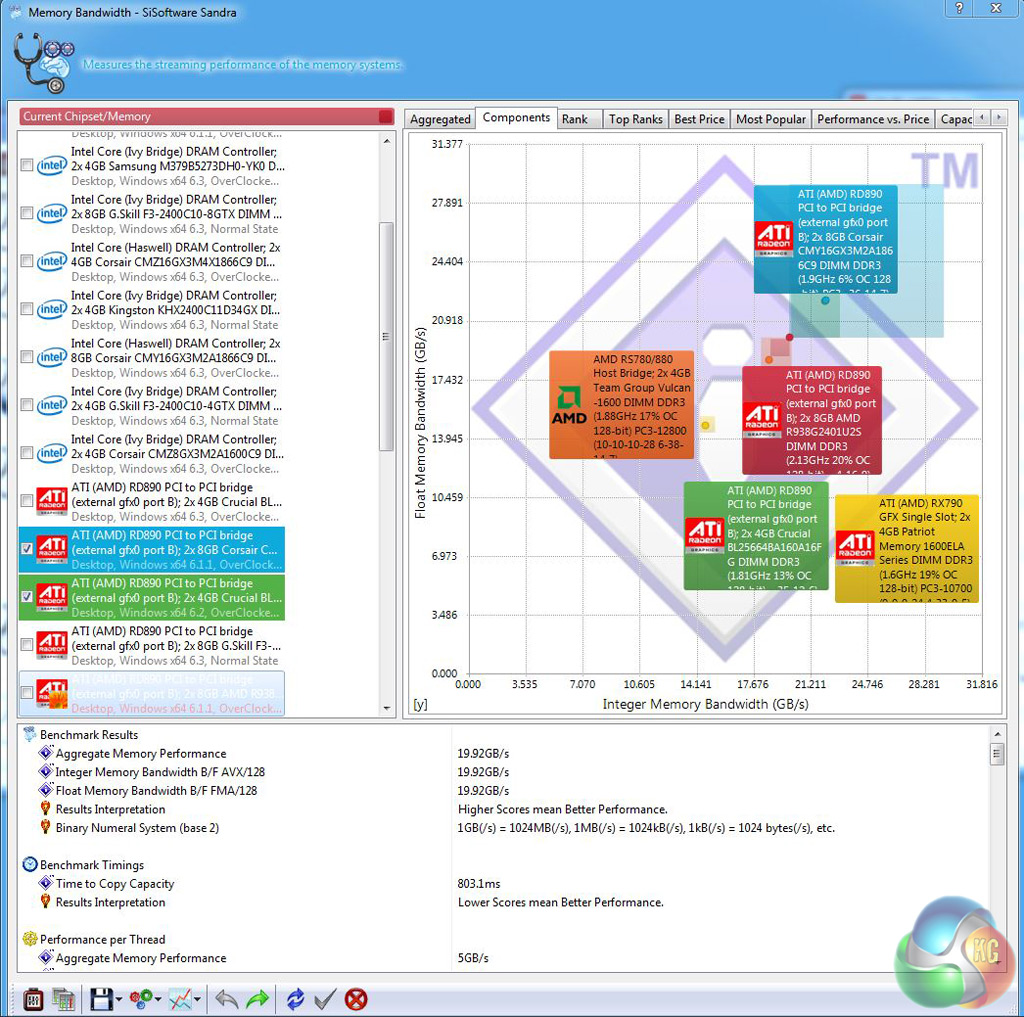Image resolution: width=1024 pixels, height=1017 pixels.
Task: Click AMD logo in orange chart box
Action: coord(569,406)
